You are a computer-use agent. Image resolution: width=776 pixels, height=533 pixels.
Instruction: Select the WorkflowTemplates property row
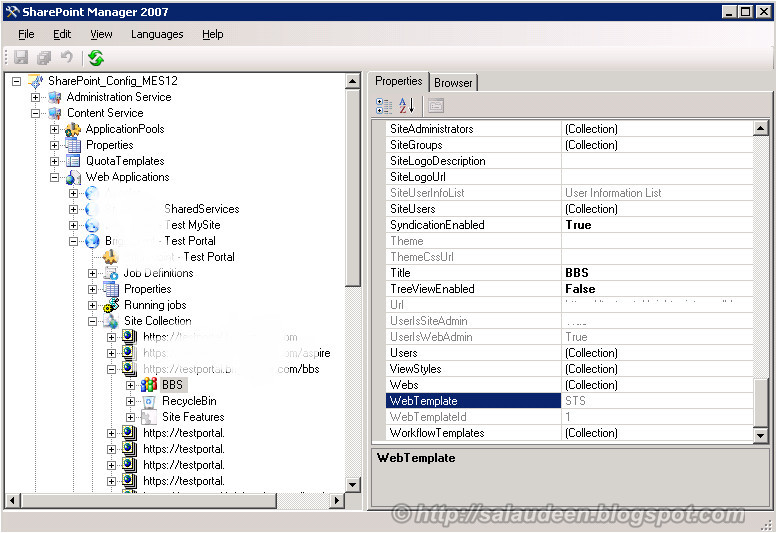[570, 433]
